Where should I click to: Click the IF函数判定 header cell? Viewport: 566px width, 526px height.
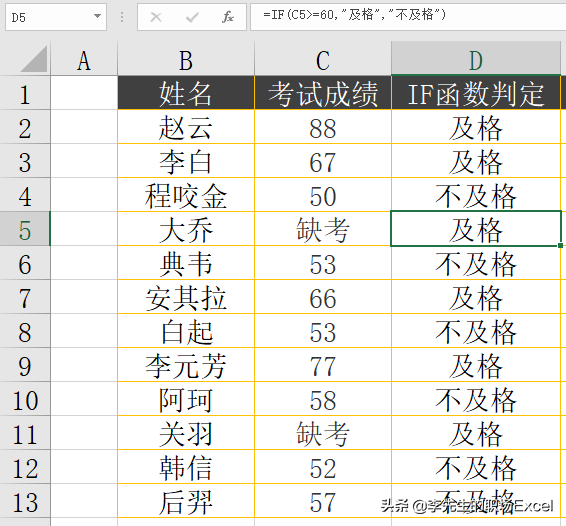tap(476, 93)
